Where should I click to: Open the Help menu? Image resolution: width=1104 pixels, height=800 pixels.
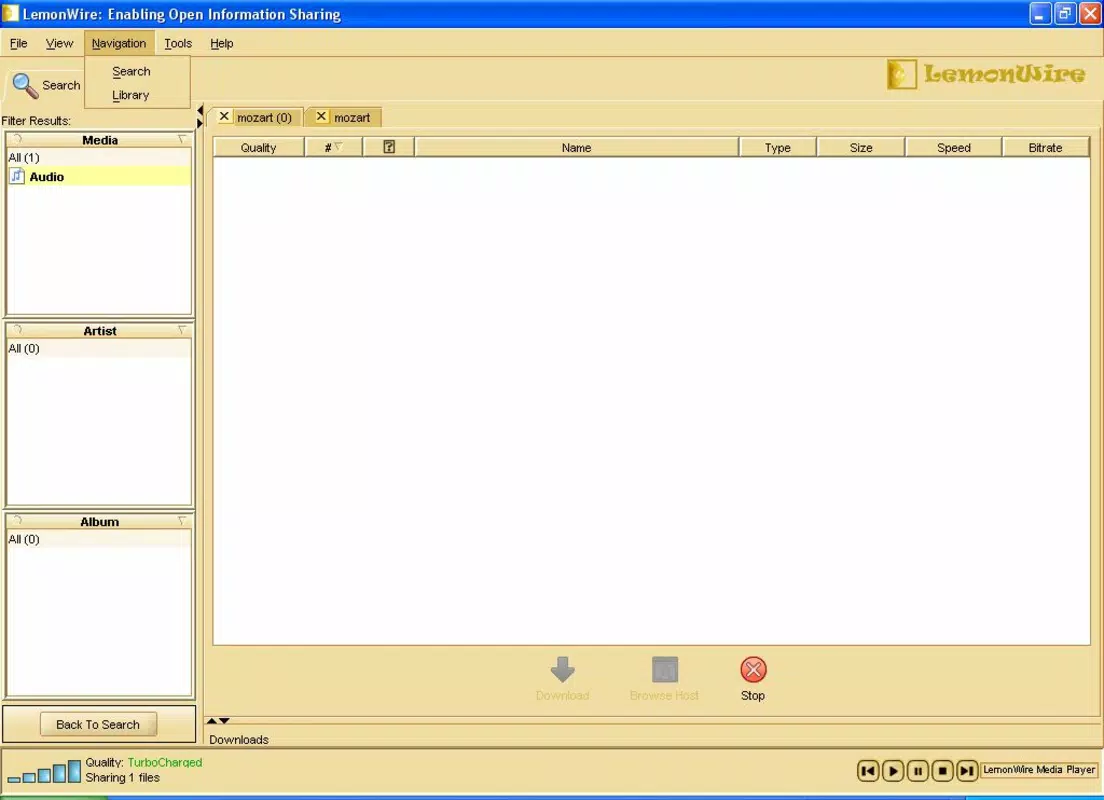tap(222, 44)
